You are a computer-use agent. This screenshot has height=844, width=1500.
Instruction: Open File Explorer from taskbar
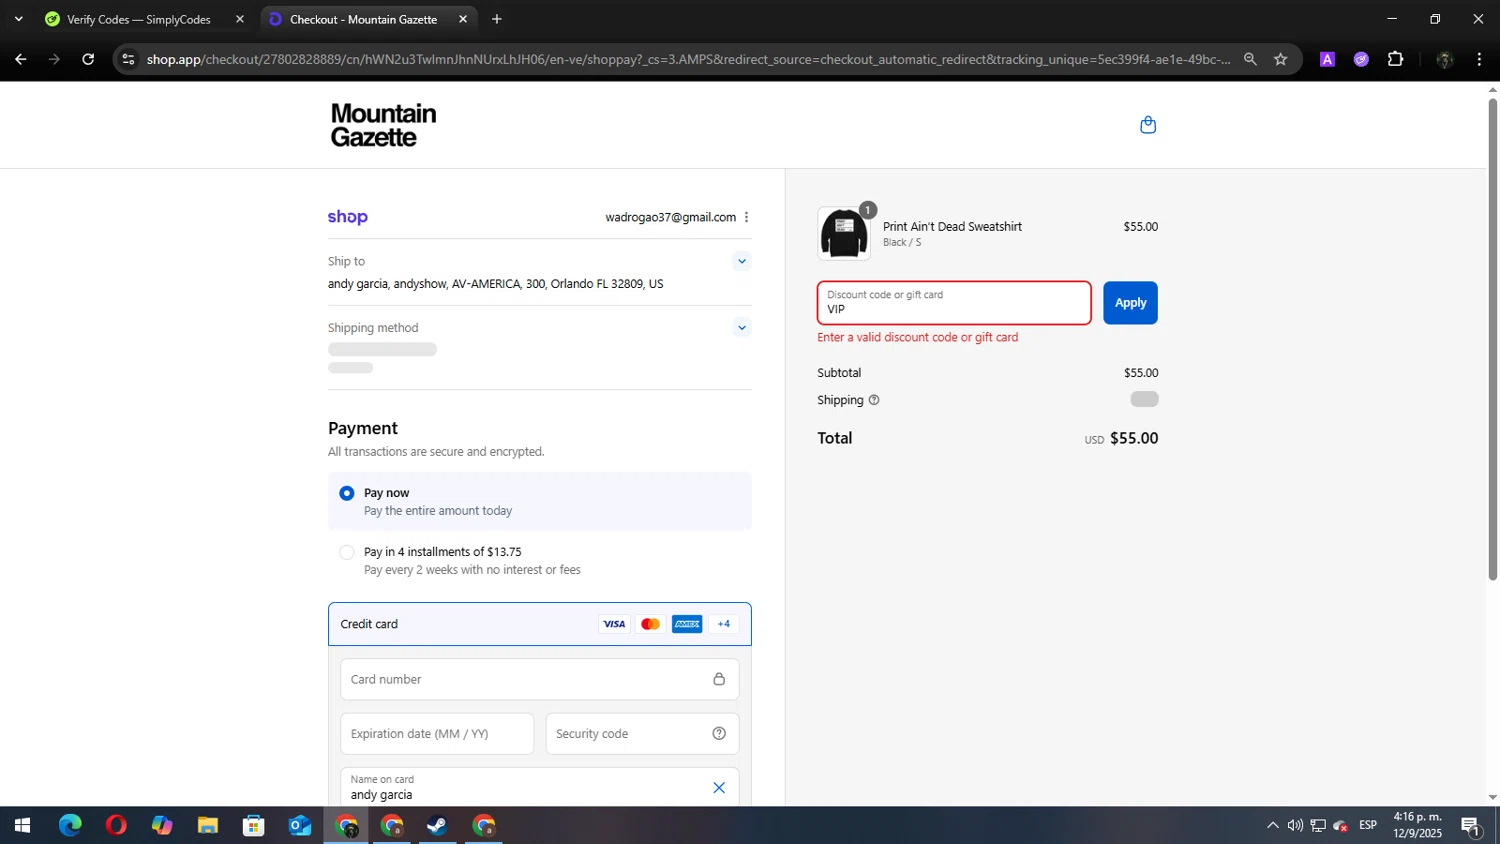pos(208,826)
